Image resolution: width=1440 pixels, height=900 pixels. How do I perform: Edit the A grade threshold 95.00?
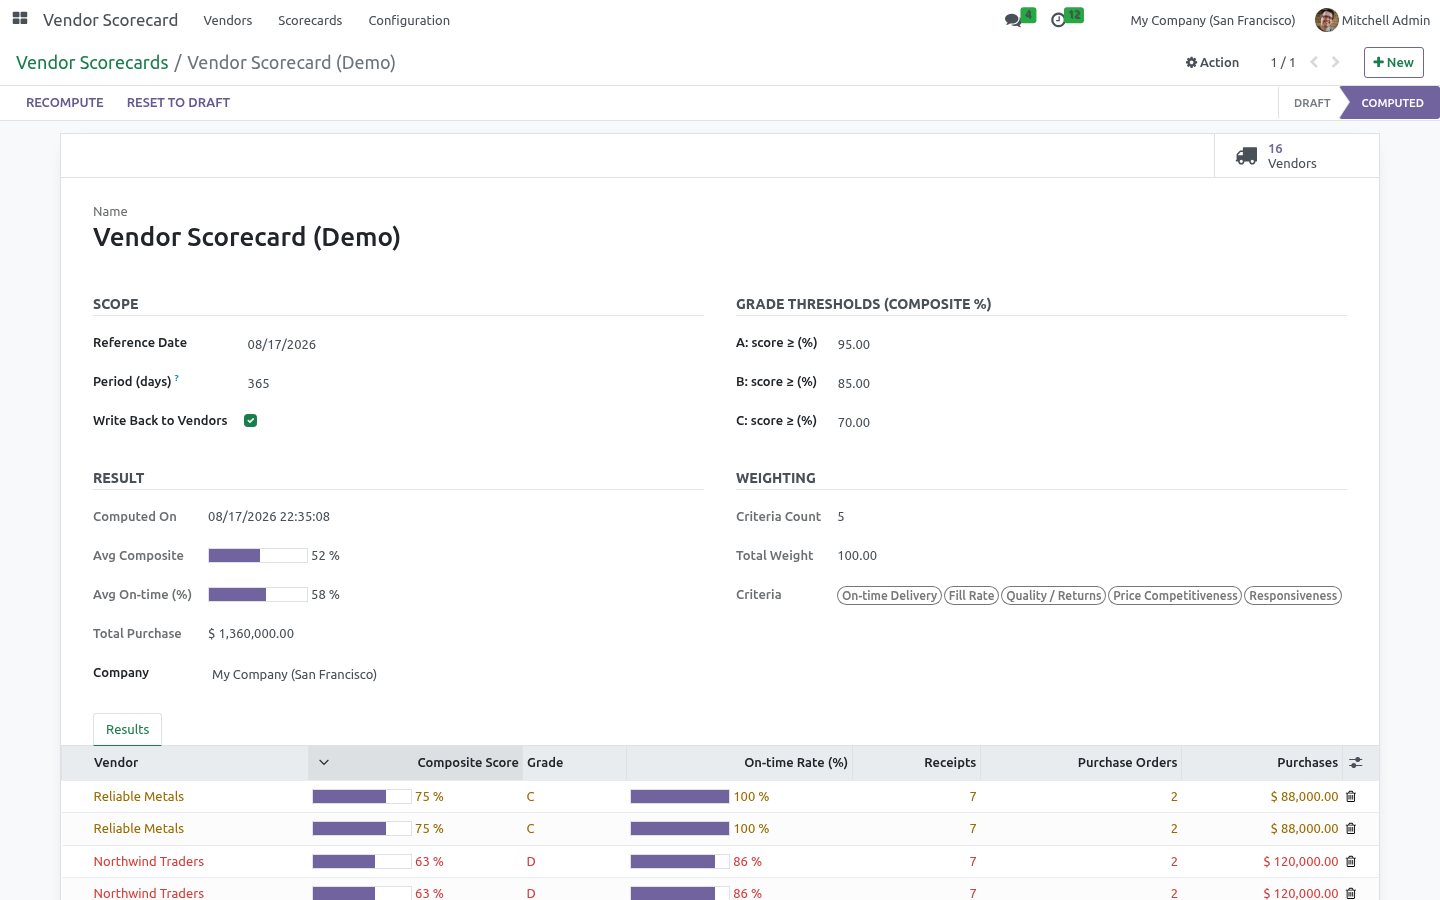pos(1090,345)
